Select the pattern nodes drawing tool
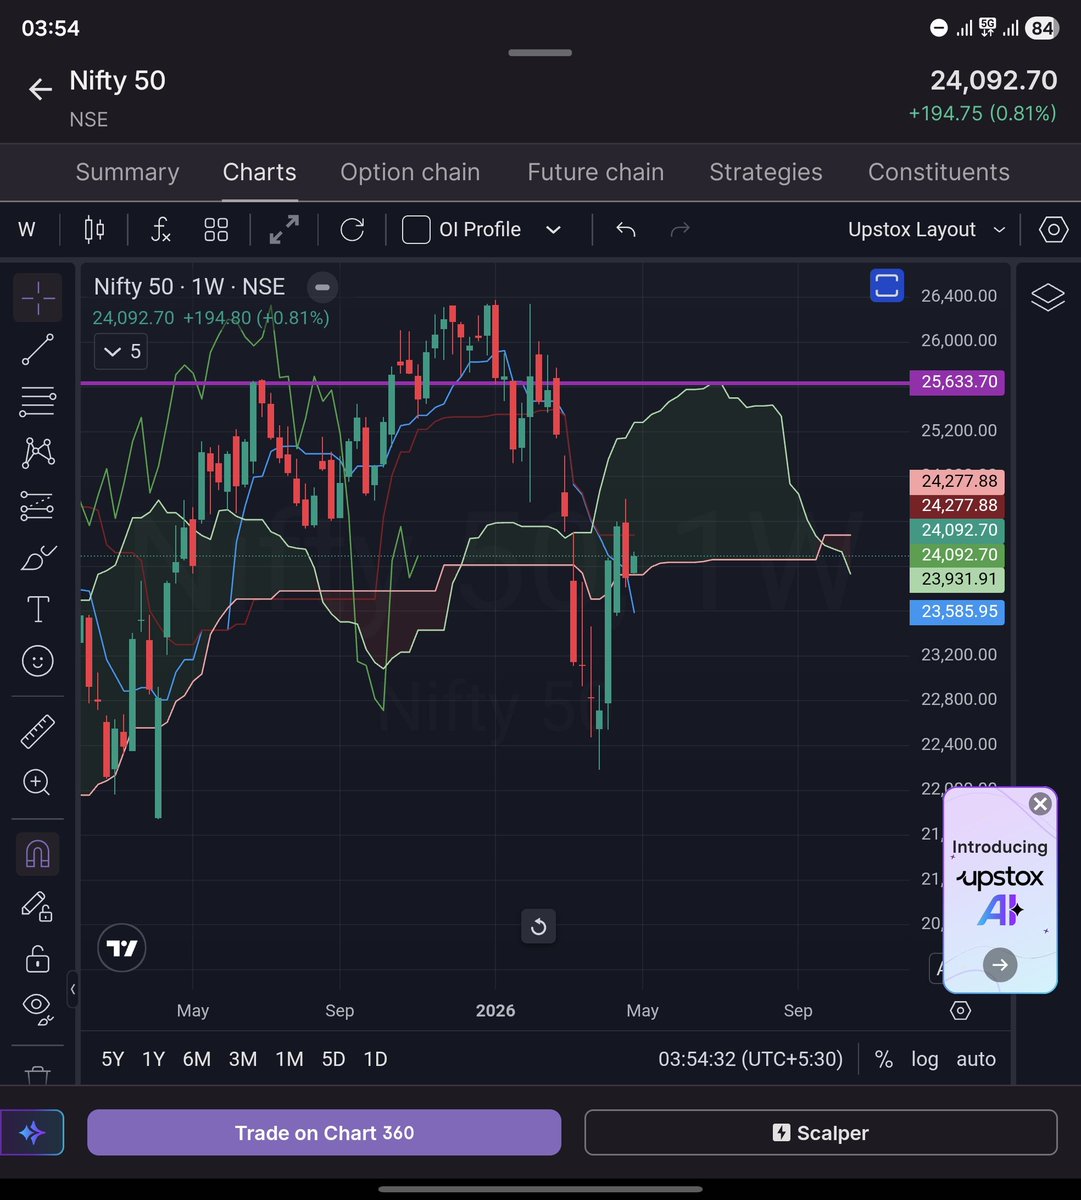The image size is (1081, 1200). [x=38, y=453]
